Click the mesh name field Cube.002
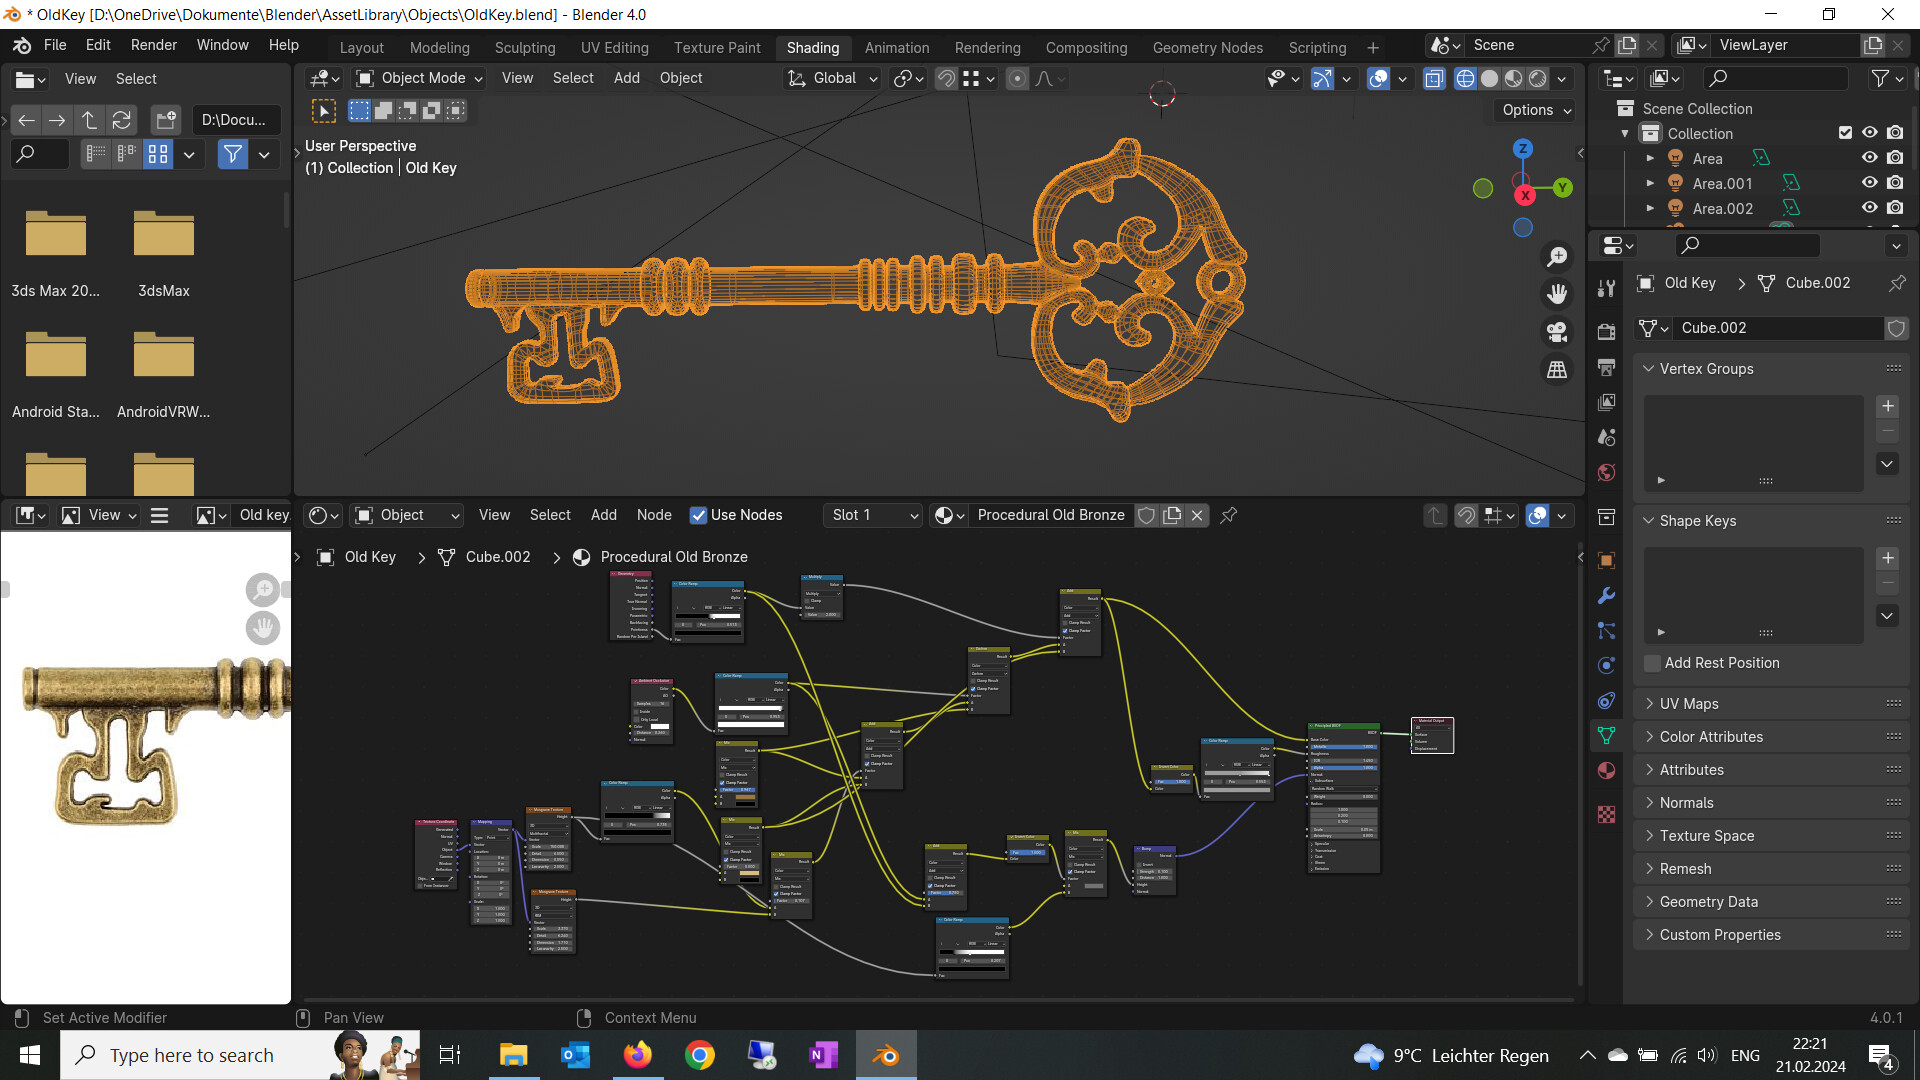1920x1080 pixels. click(1780, 328)
